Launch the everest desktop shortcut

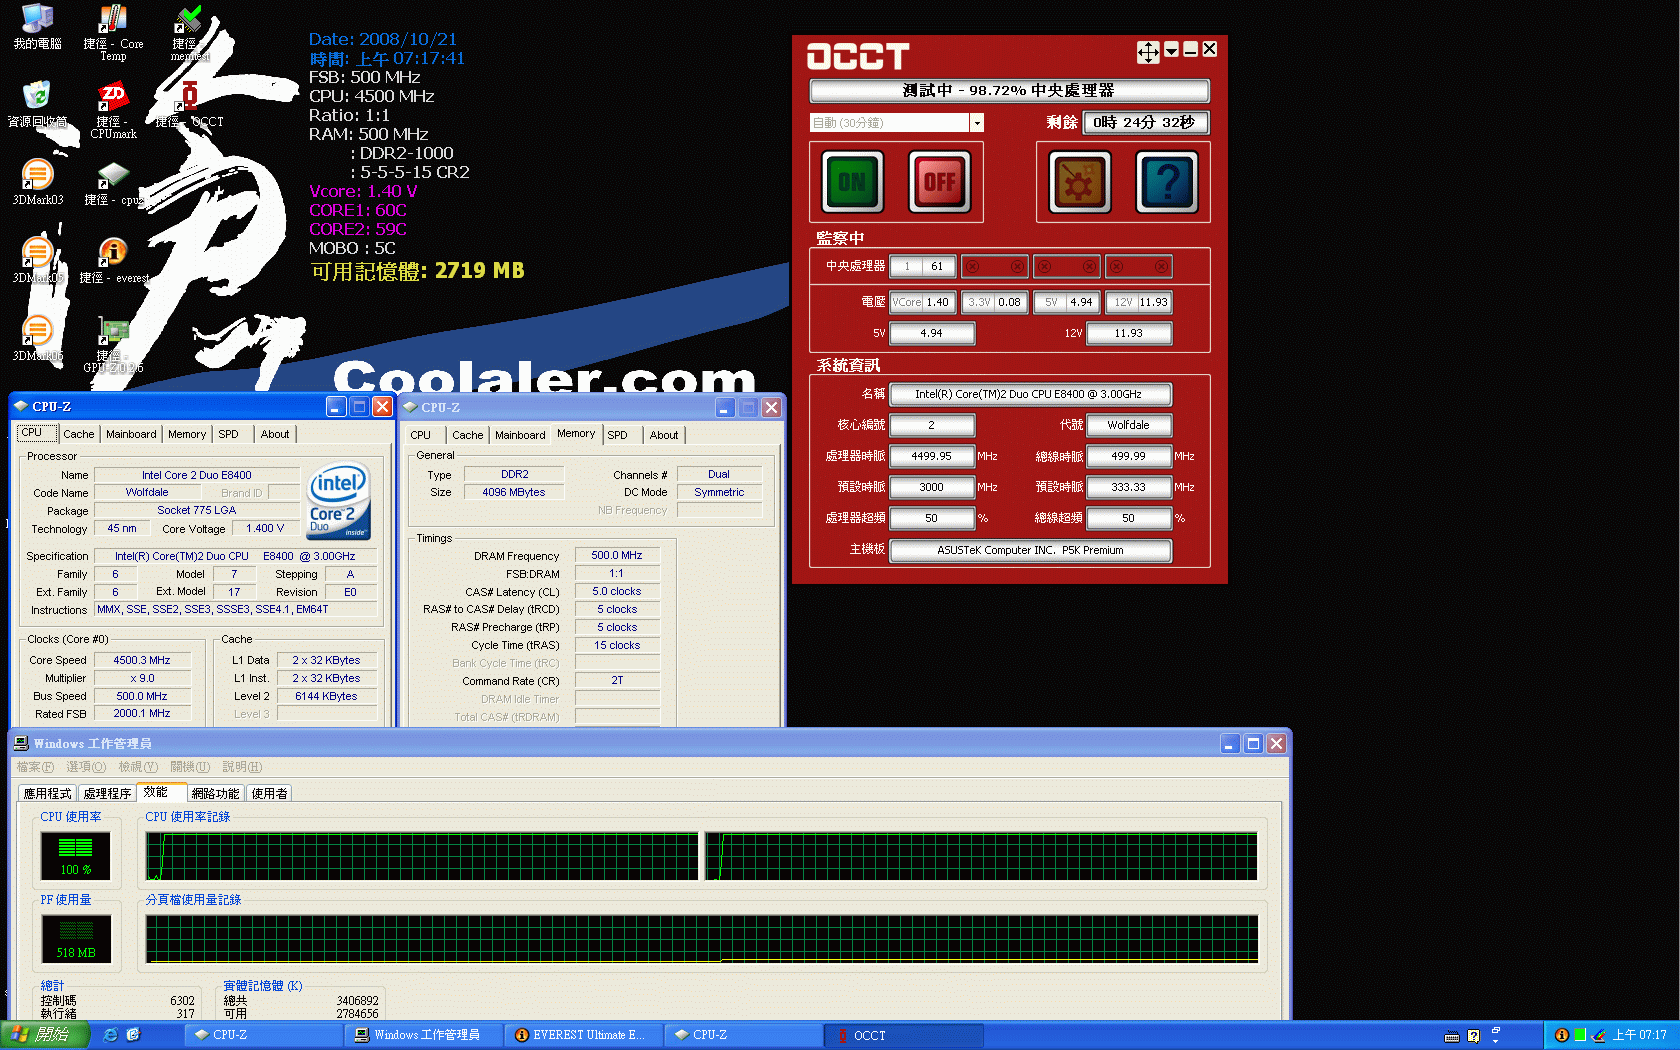pos(113,253)
